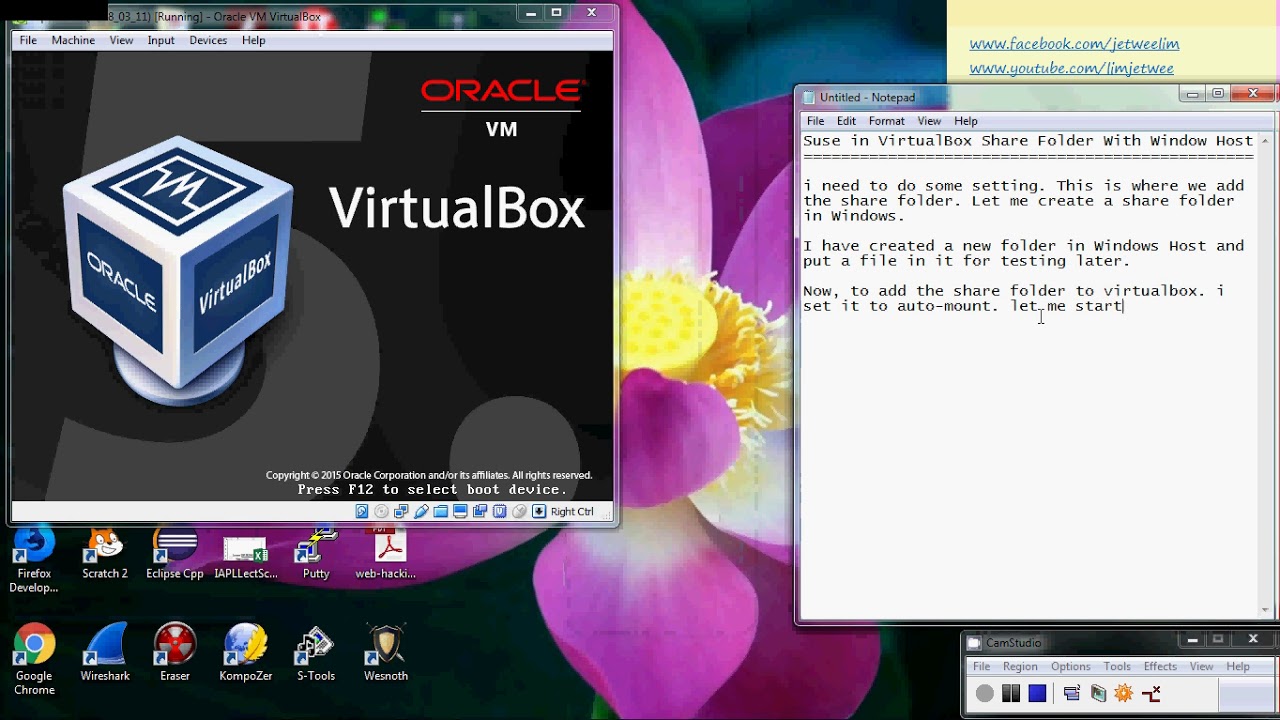This screenshot has width=1280, height=720.
Task: Click the 'Untitled - Notepad' title text
Action: click(867, 97)
